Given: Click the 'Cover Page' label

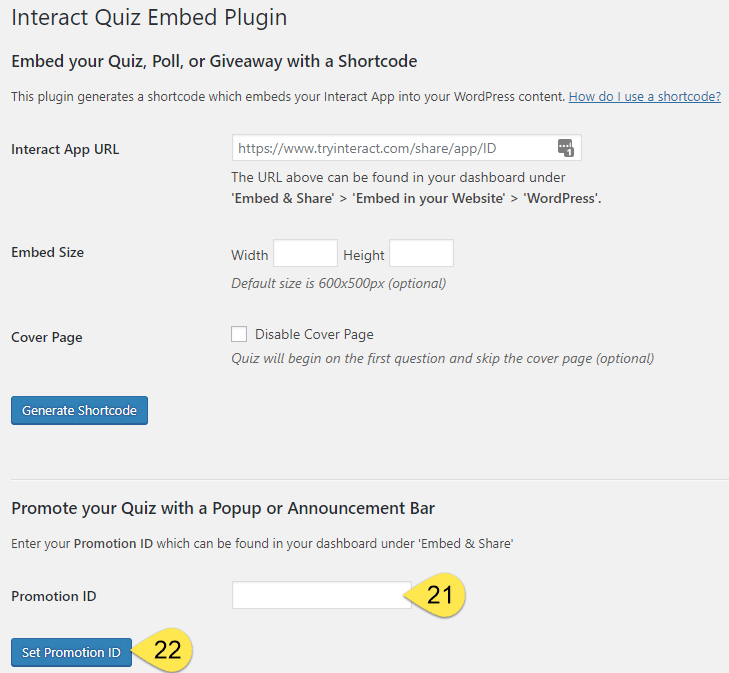Looking at the screenshot, I should [46, 337].
